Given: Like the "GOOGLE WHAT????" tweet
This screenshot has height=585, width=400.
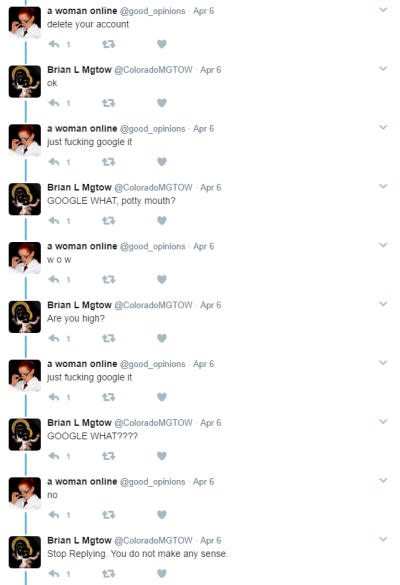Looking at the screenshot, I should tap(162, 456).
